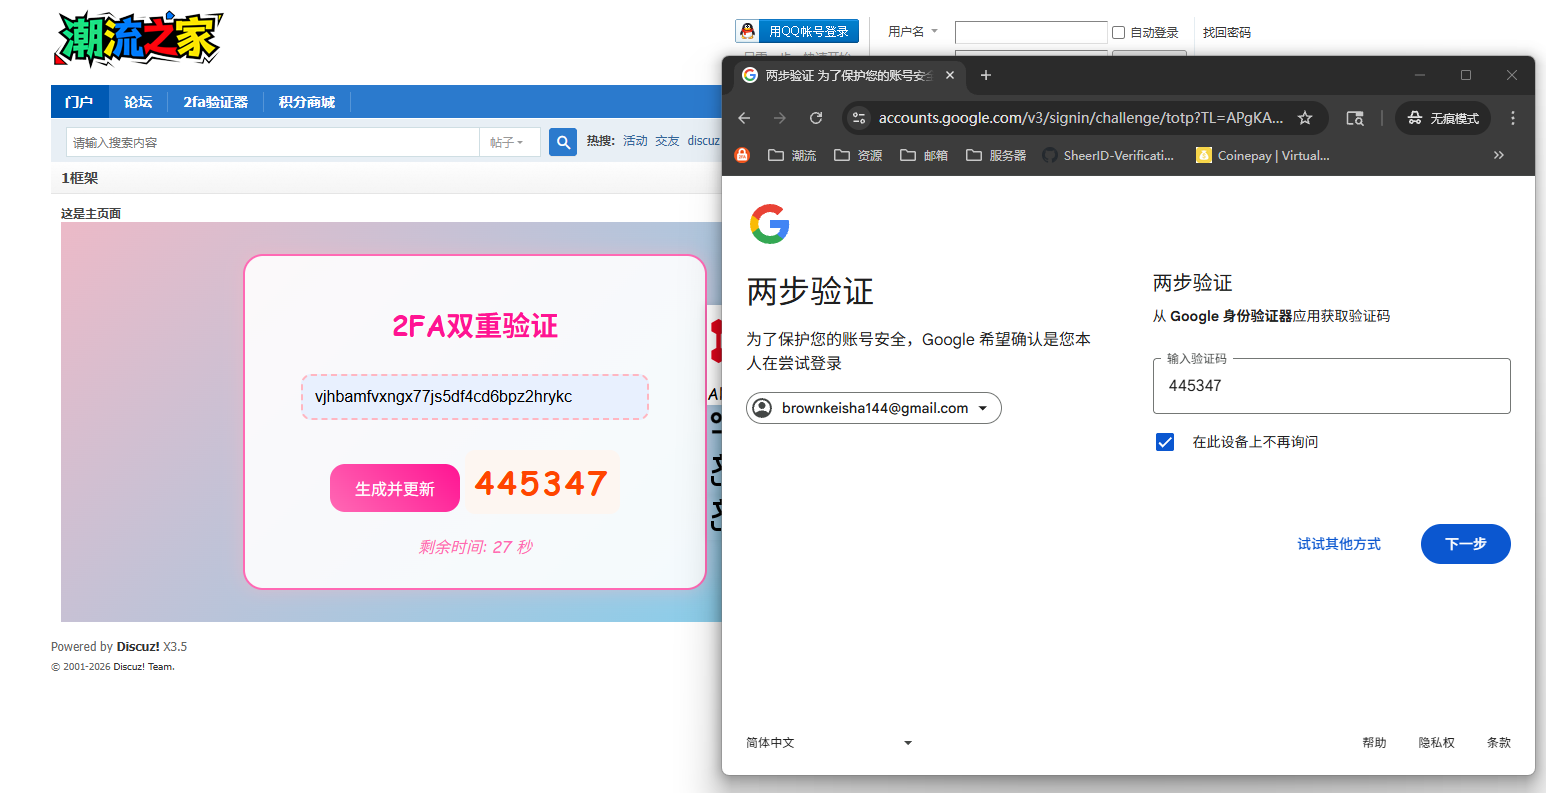Open the SheerID-Verification GitHub bookmark
The height and width of the screenshot is (793, 1546).
tap(1108, 155)
